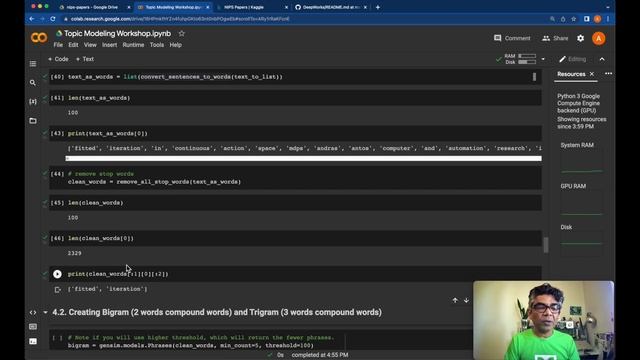Open the Insert menu

[109, 45]
